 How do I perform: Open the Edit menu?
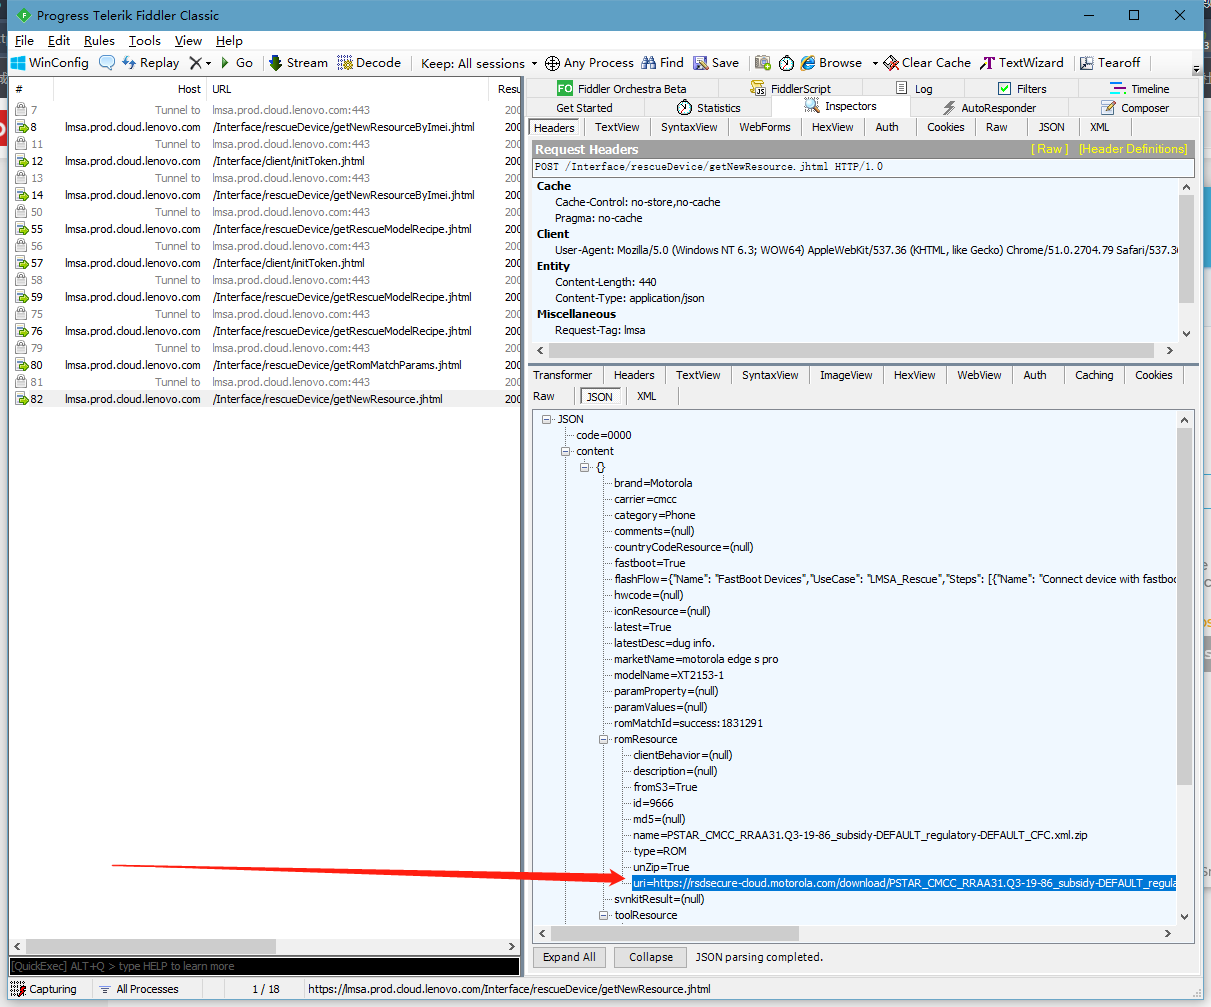coord(59,41)
